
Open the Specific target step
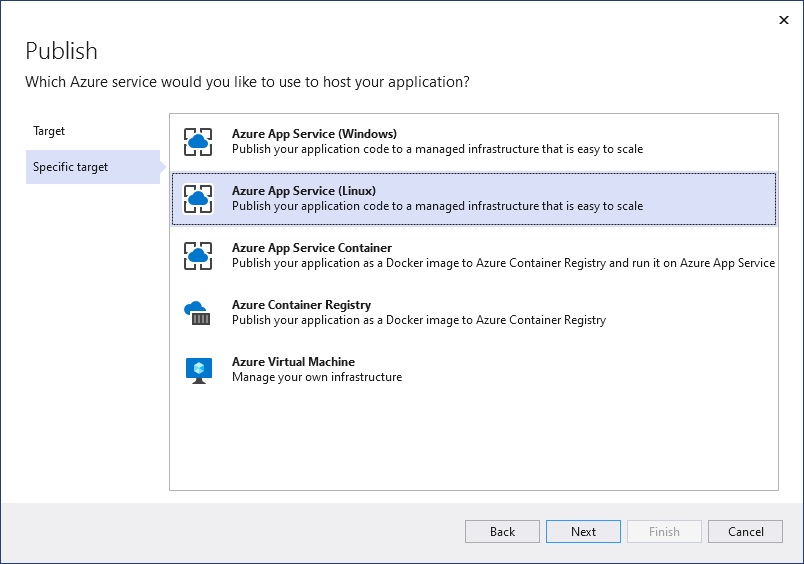click(93, 167)
